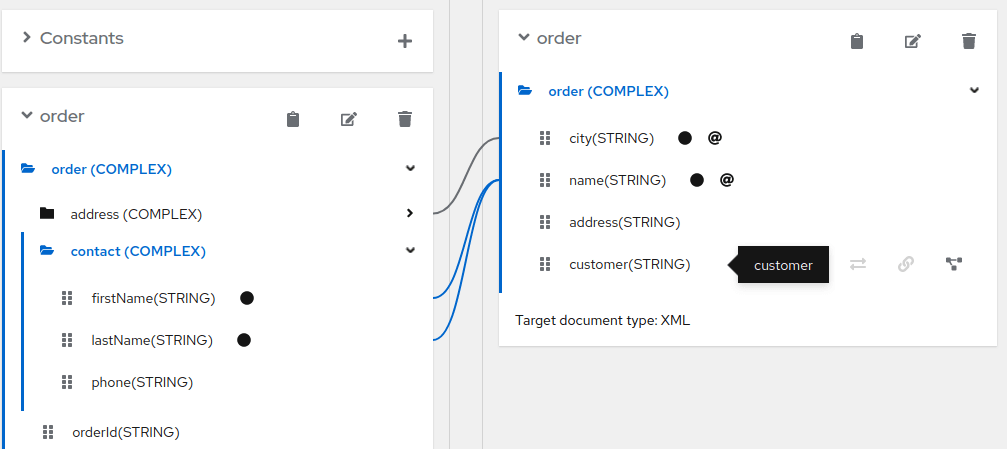Click the target order edit icon
Viewport: 1007px width, 449px height.
[913, 42]
